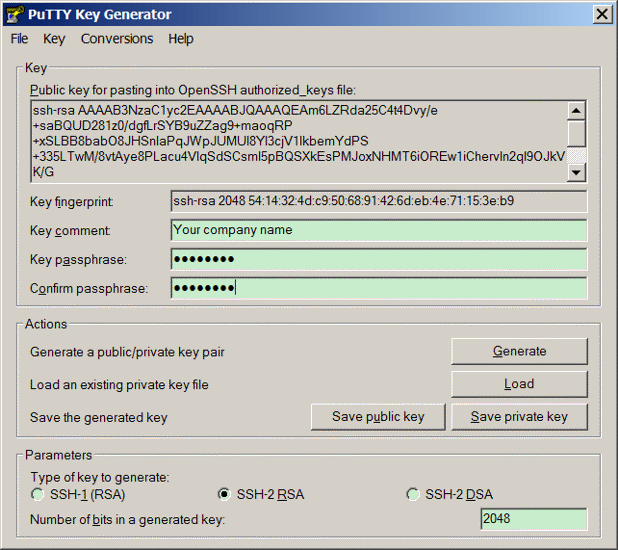Open the File menu

(x=19, y=39)
